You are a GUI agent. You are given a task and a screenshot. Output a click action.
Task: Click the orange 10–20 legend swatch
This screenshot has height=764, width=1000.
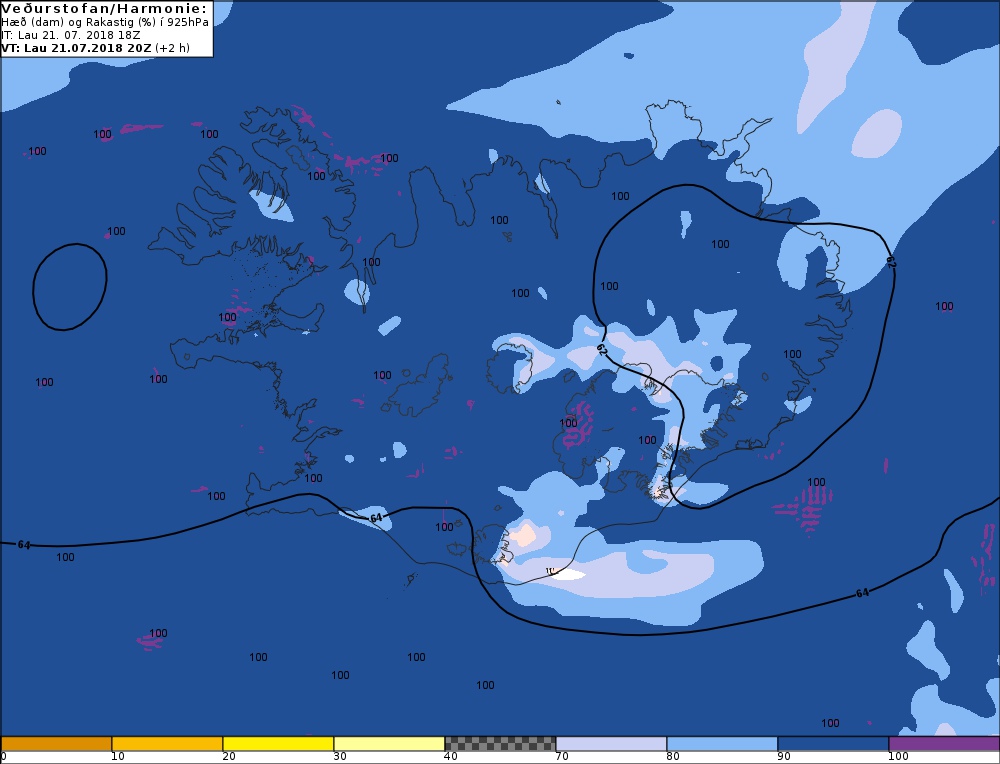[167, 744]
